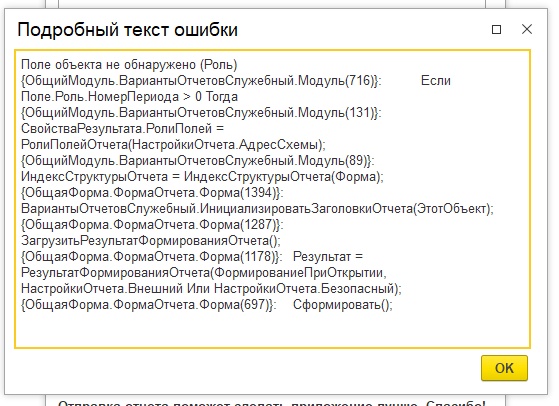Click the line РезультатФормированияОтчета(ФормированиеПриОткрытии,
The image size is (559, 406).
coord(204,273)
